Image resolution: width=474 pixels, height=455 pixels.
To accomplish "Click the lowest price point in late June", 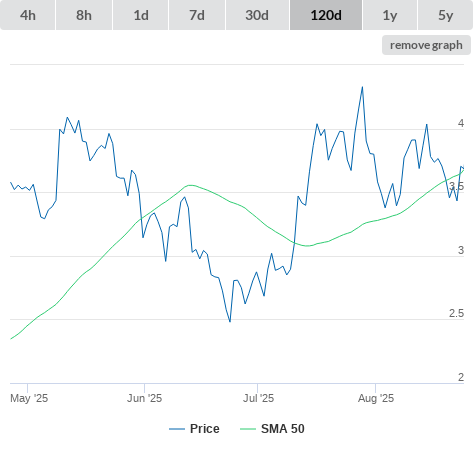I will tap(230, 321).
